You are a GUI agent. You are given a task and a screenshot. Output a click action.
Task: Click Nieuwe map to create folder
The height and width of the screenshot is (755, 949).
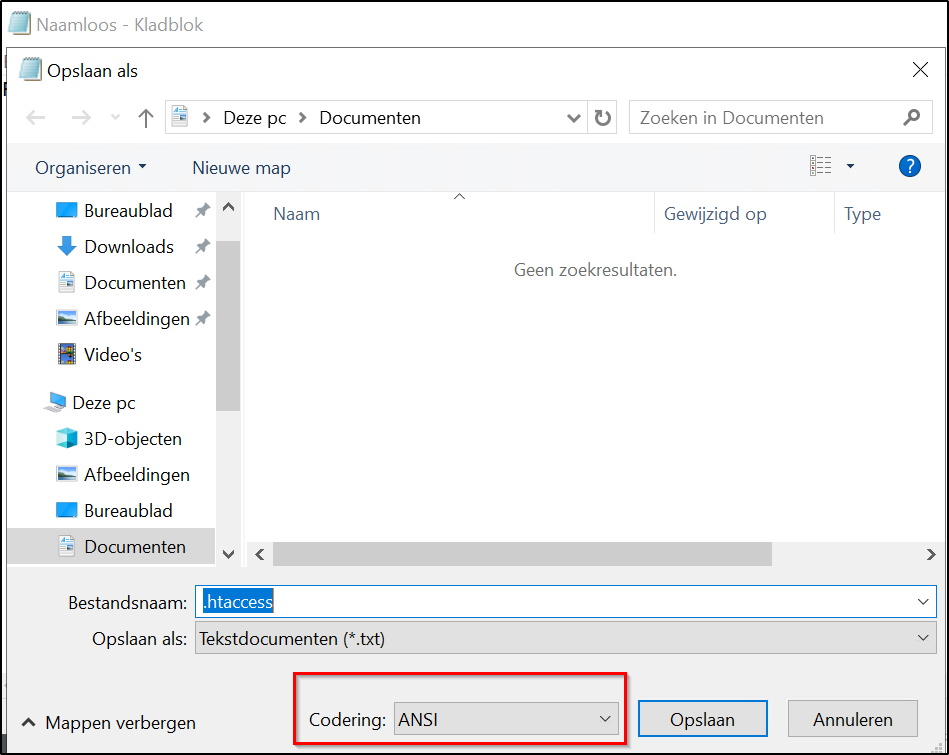pos(241,168)
